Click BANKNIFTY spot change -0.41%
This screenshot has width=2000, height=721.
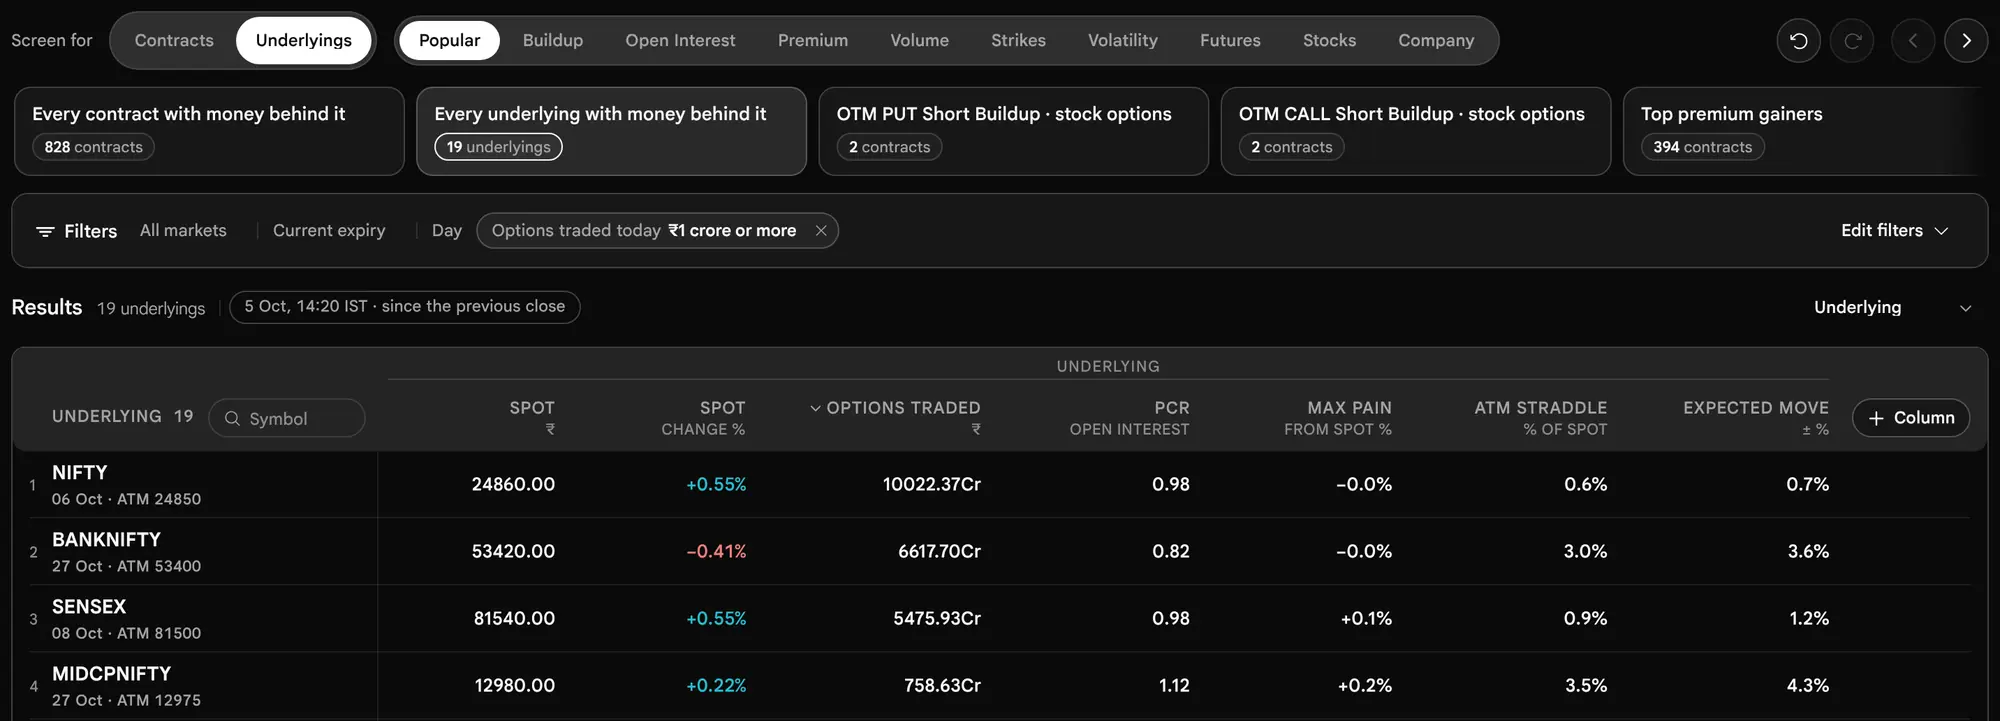[x=716, y=552]
